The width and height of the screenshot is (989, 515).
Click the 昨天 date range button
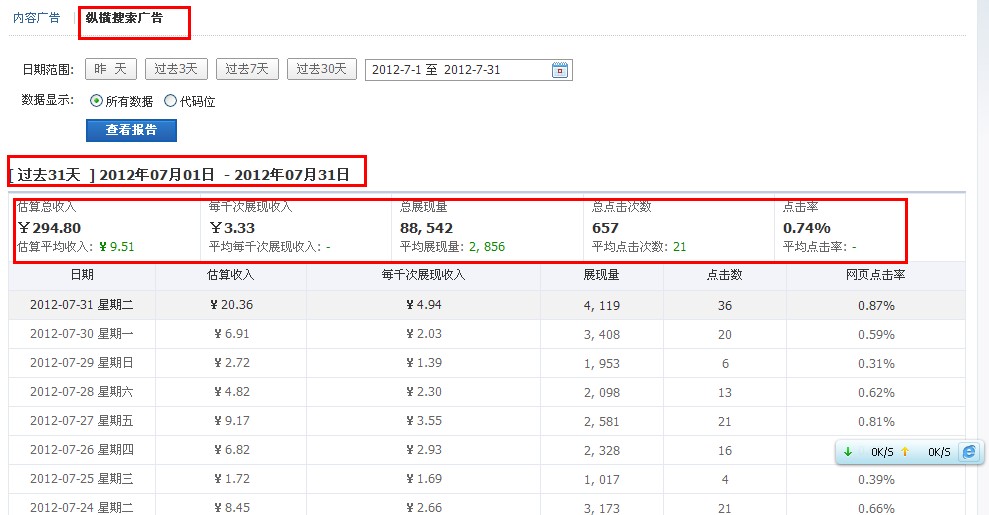coord(111,69)
